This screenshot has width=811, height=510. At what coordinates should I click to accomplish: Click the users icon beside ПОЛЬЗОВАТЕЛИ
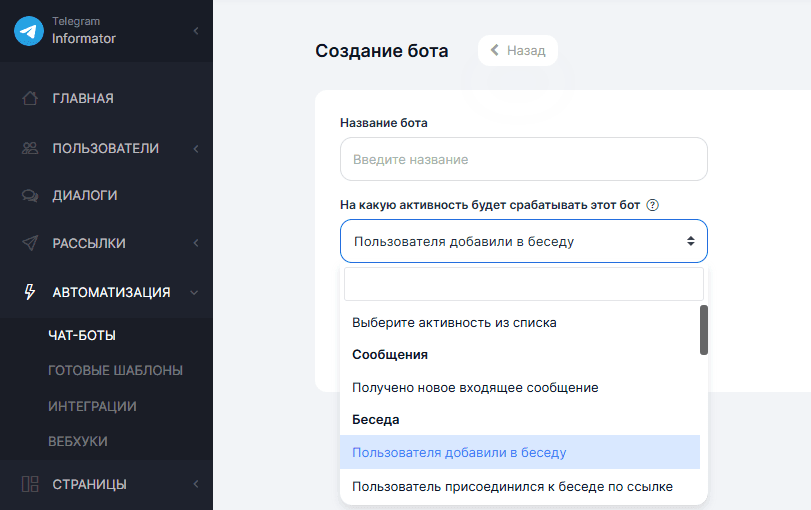click(x=30, y=148)
